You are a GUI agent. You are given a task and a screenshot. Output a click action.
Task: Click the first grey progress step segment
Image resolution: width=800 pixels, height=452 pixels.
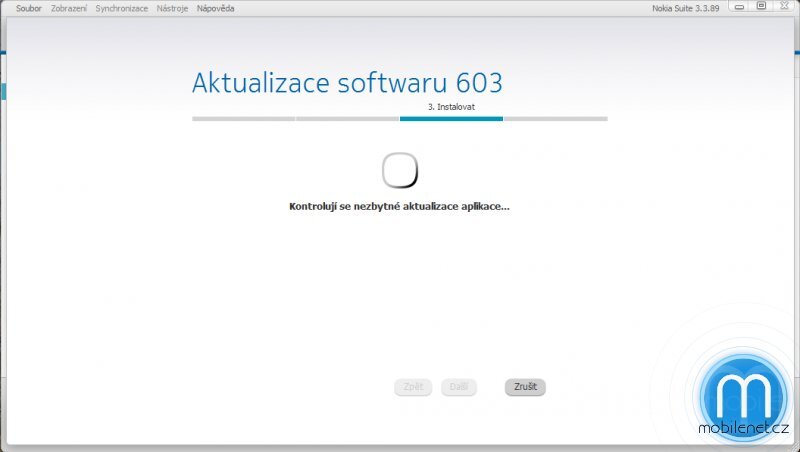tap(243, 118)
